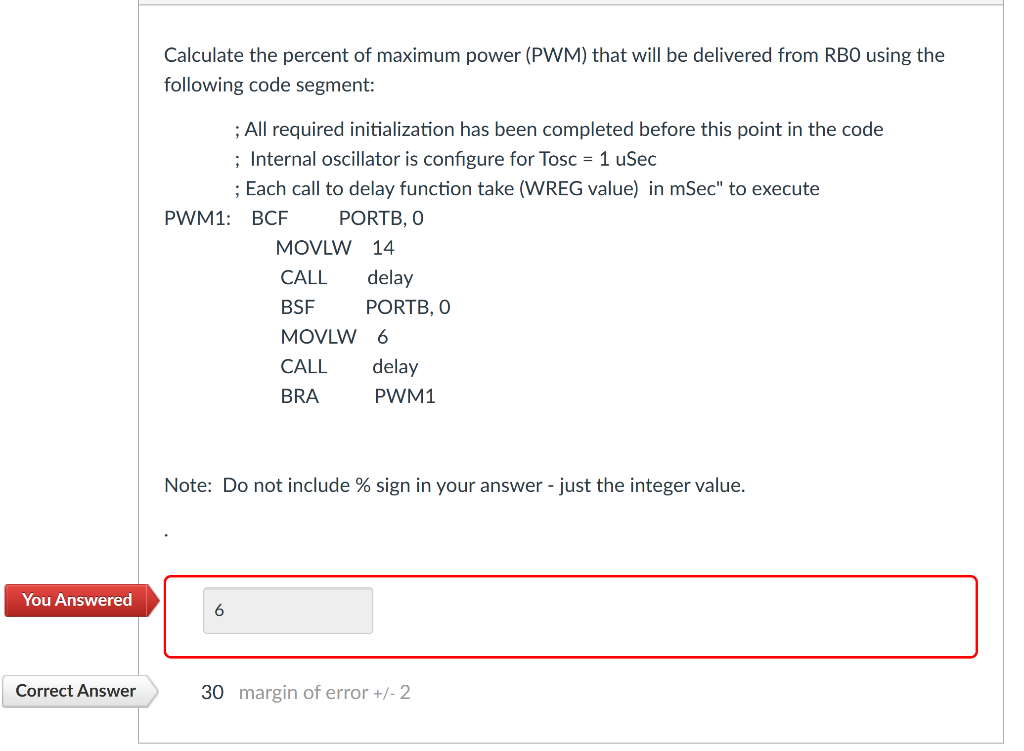Click the margin of error +/- 2 text
The image size is (1024, 751).
tap(323, 692)
